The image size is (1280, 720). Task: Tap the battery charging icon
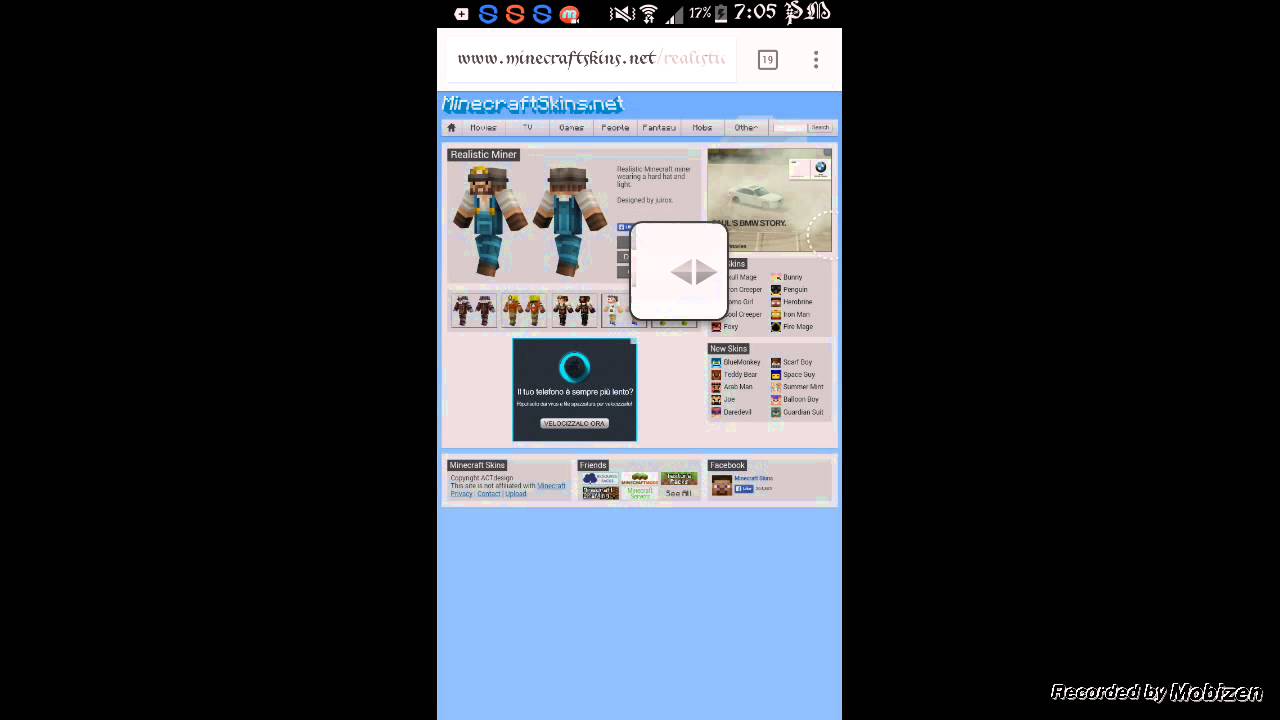(721, 13)
